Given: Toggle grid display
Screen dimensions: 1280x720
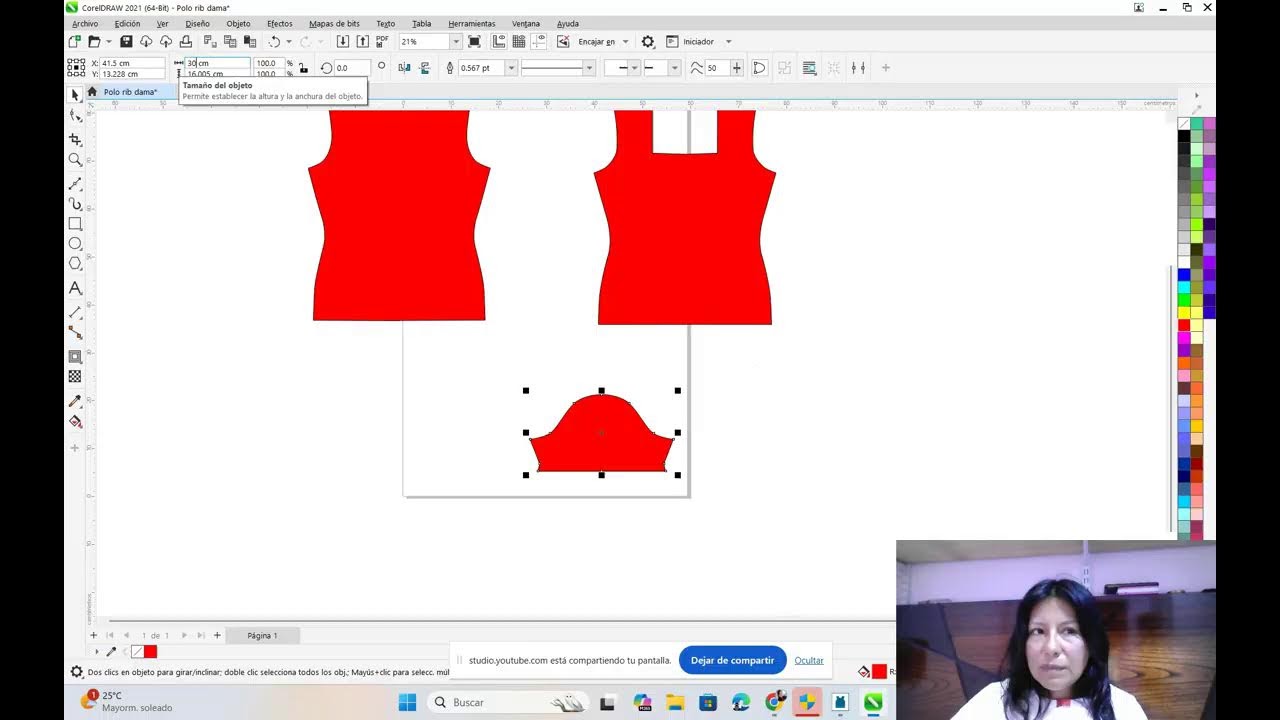Looking at the screenshot, I should [519, 41].
